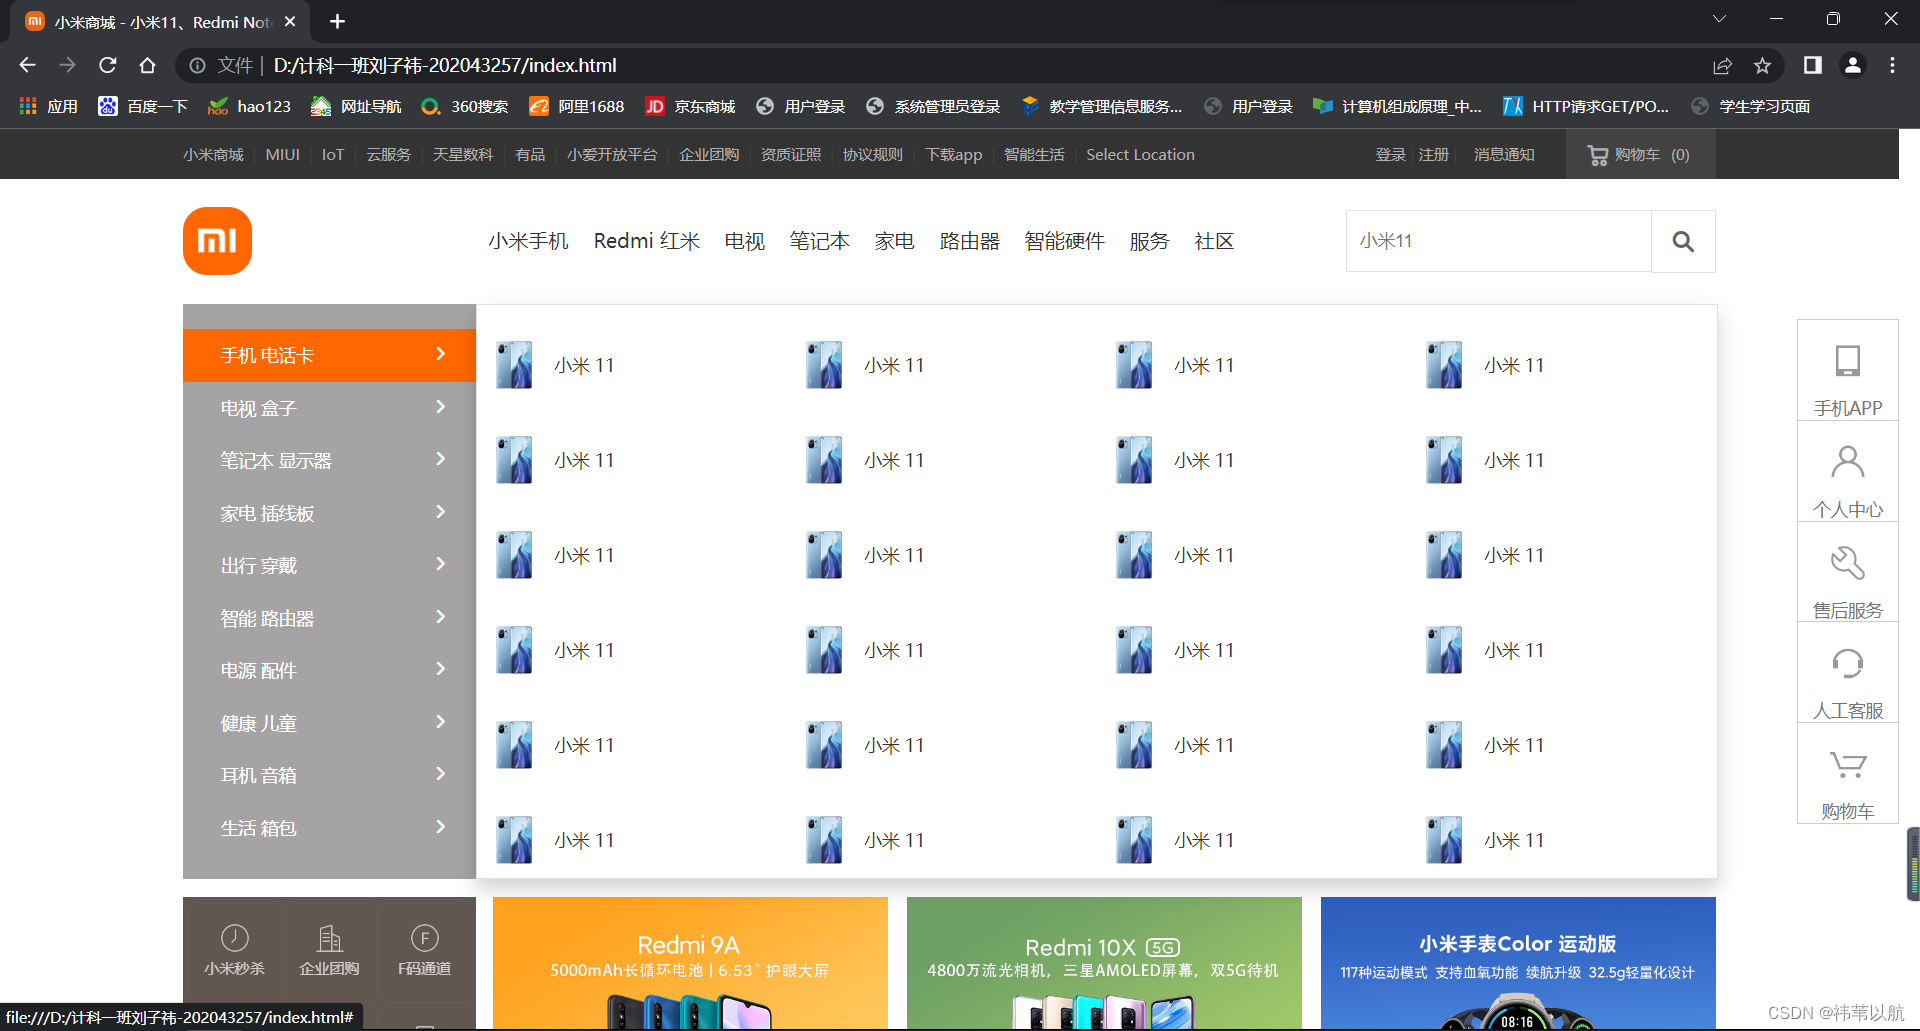Select Redmi 红米 in main navigation
The image size is (1920, 1031).
[x=647, y=241]
